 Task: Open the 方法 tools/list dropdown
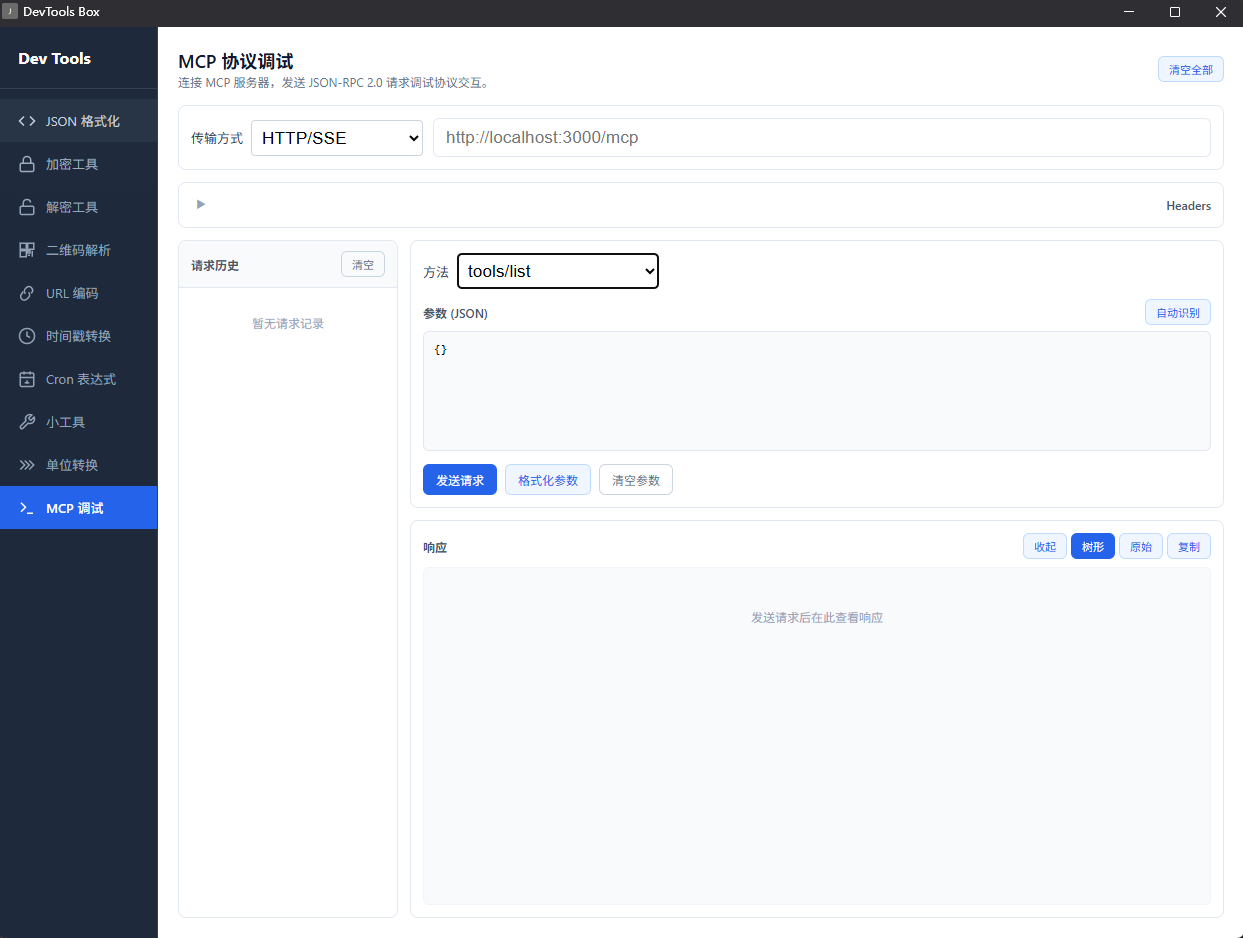(558, 271)
